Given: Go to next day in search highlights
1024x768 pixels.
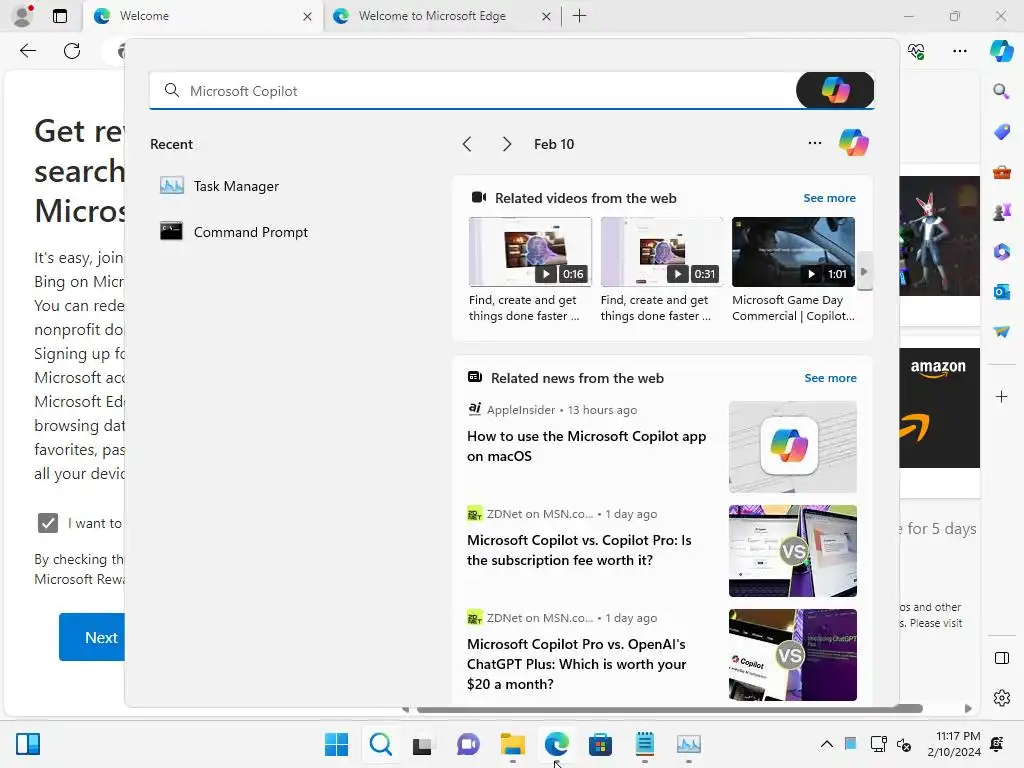Looking at the screenshot, I should 506,144.
